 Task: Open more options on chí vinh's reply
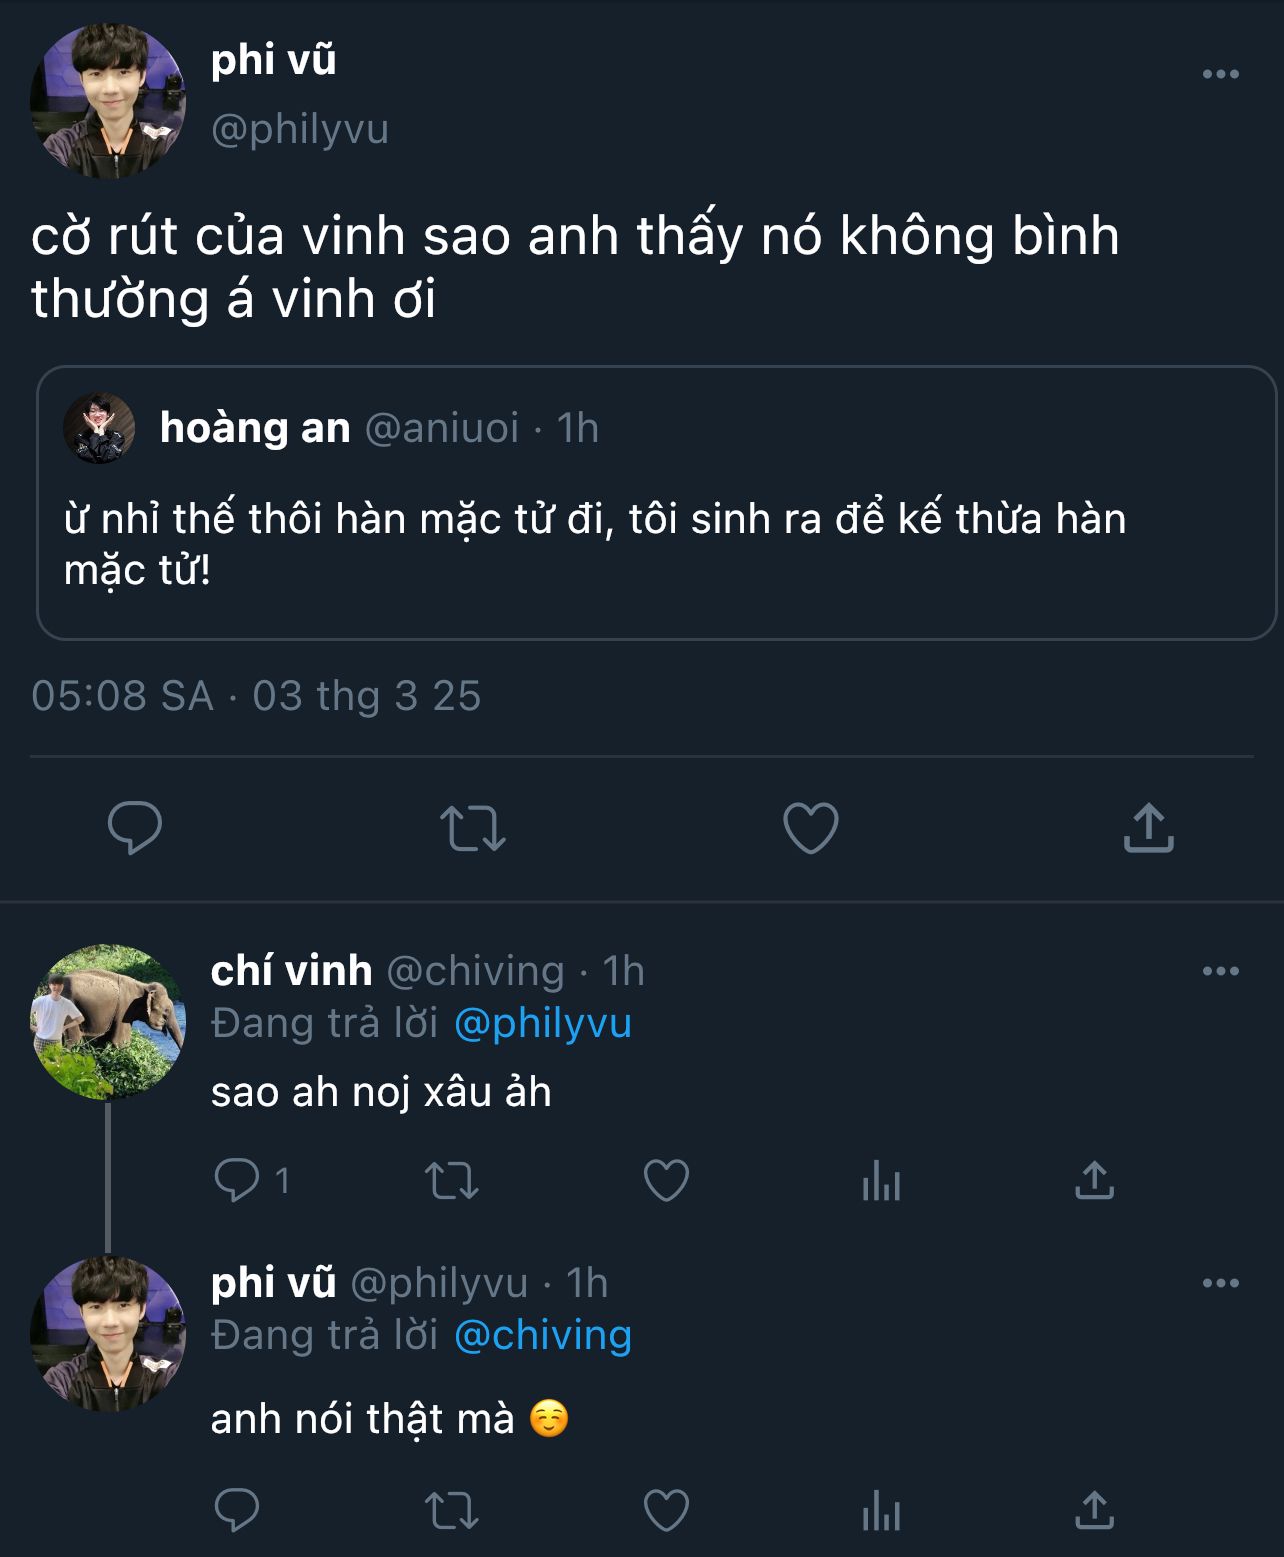click(1220, 971)
